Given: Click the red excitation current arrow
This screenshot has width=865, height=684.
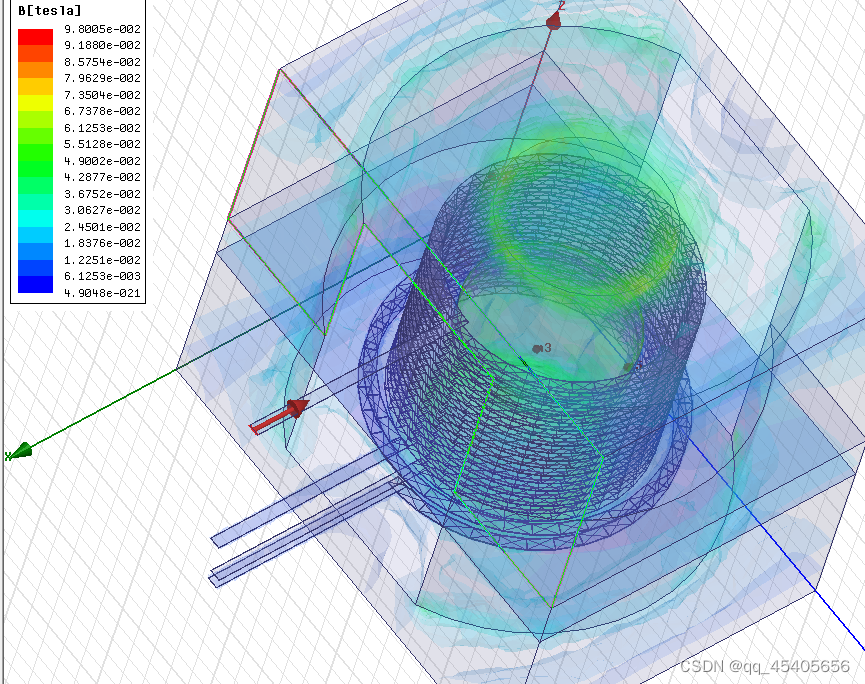Looking at the screenshot, I should tap(279, 417).
